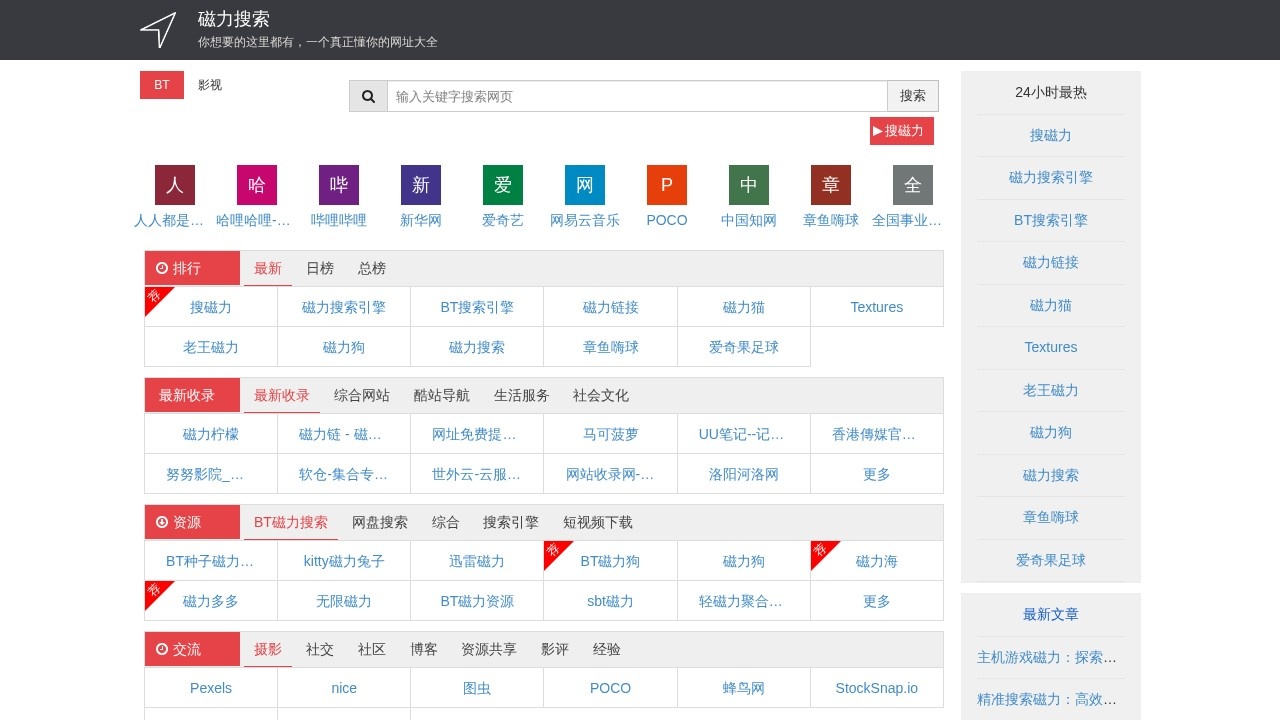
Task: Click the 磁力搜索 site title
Action: [x=234, y=19]
